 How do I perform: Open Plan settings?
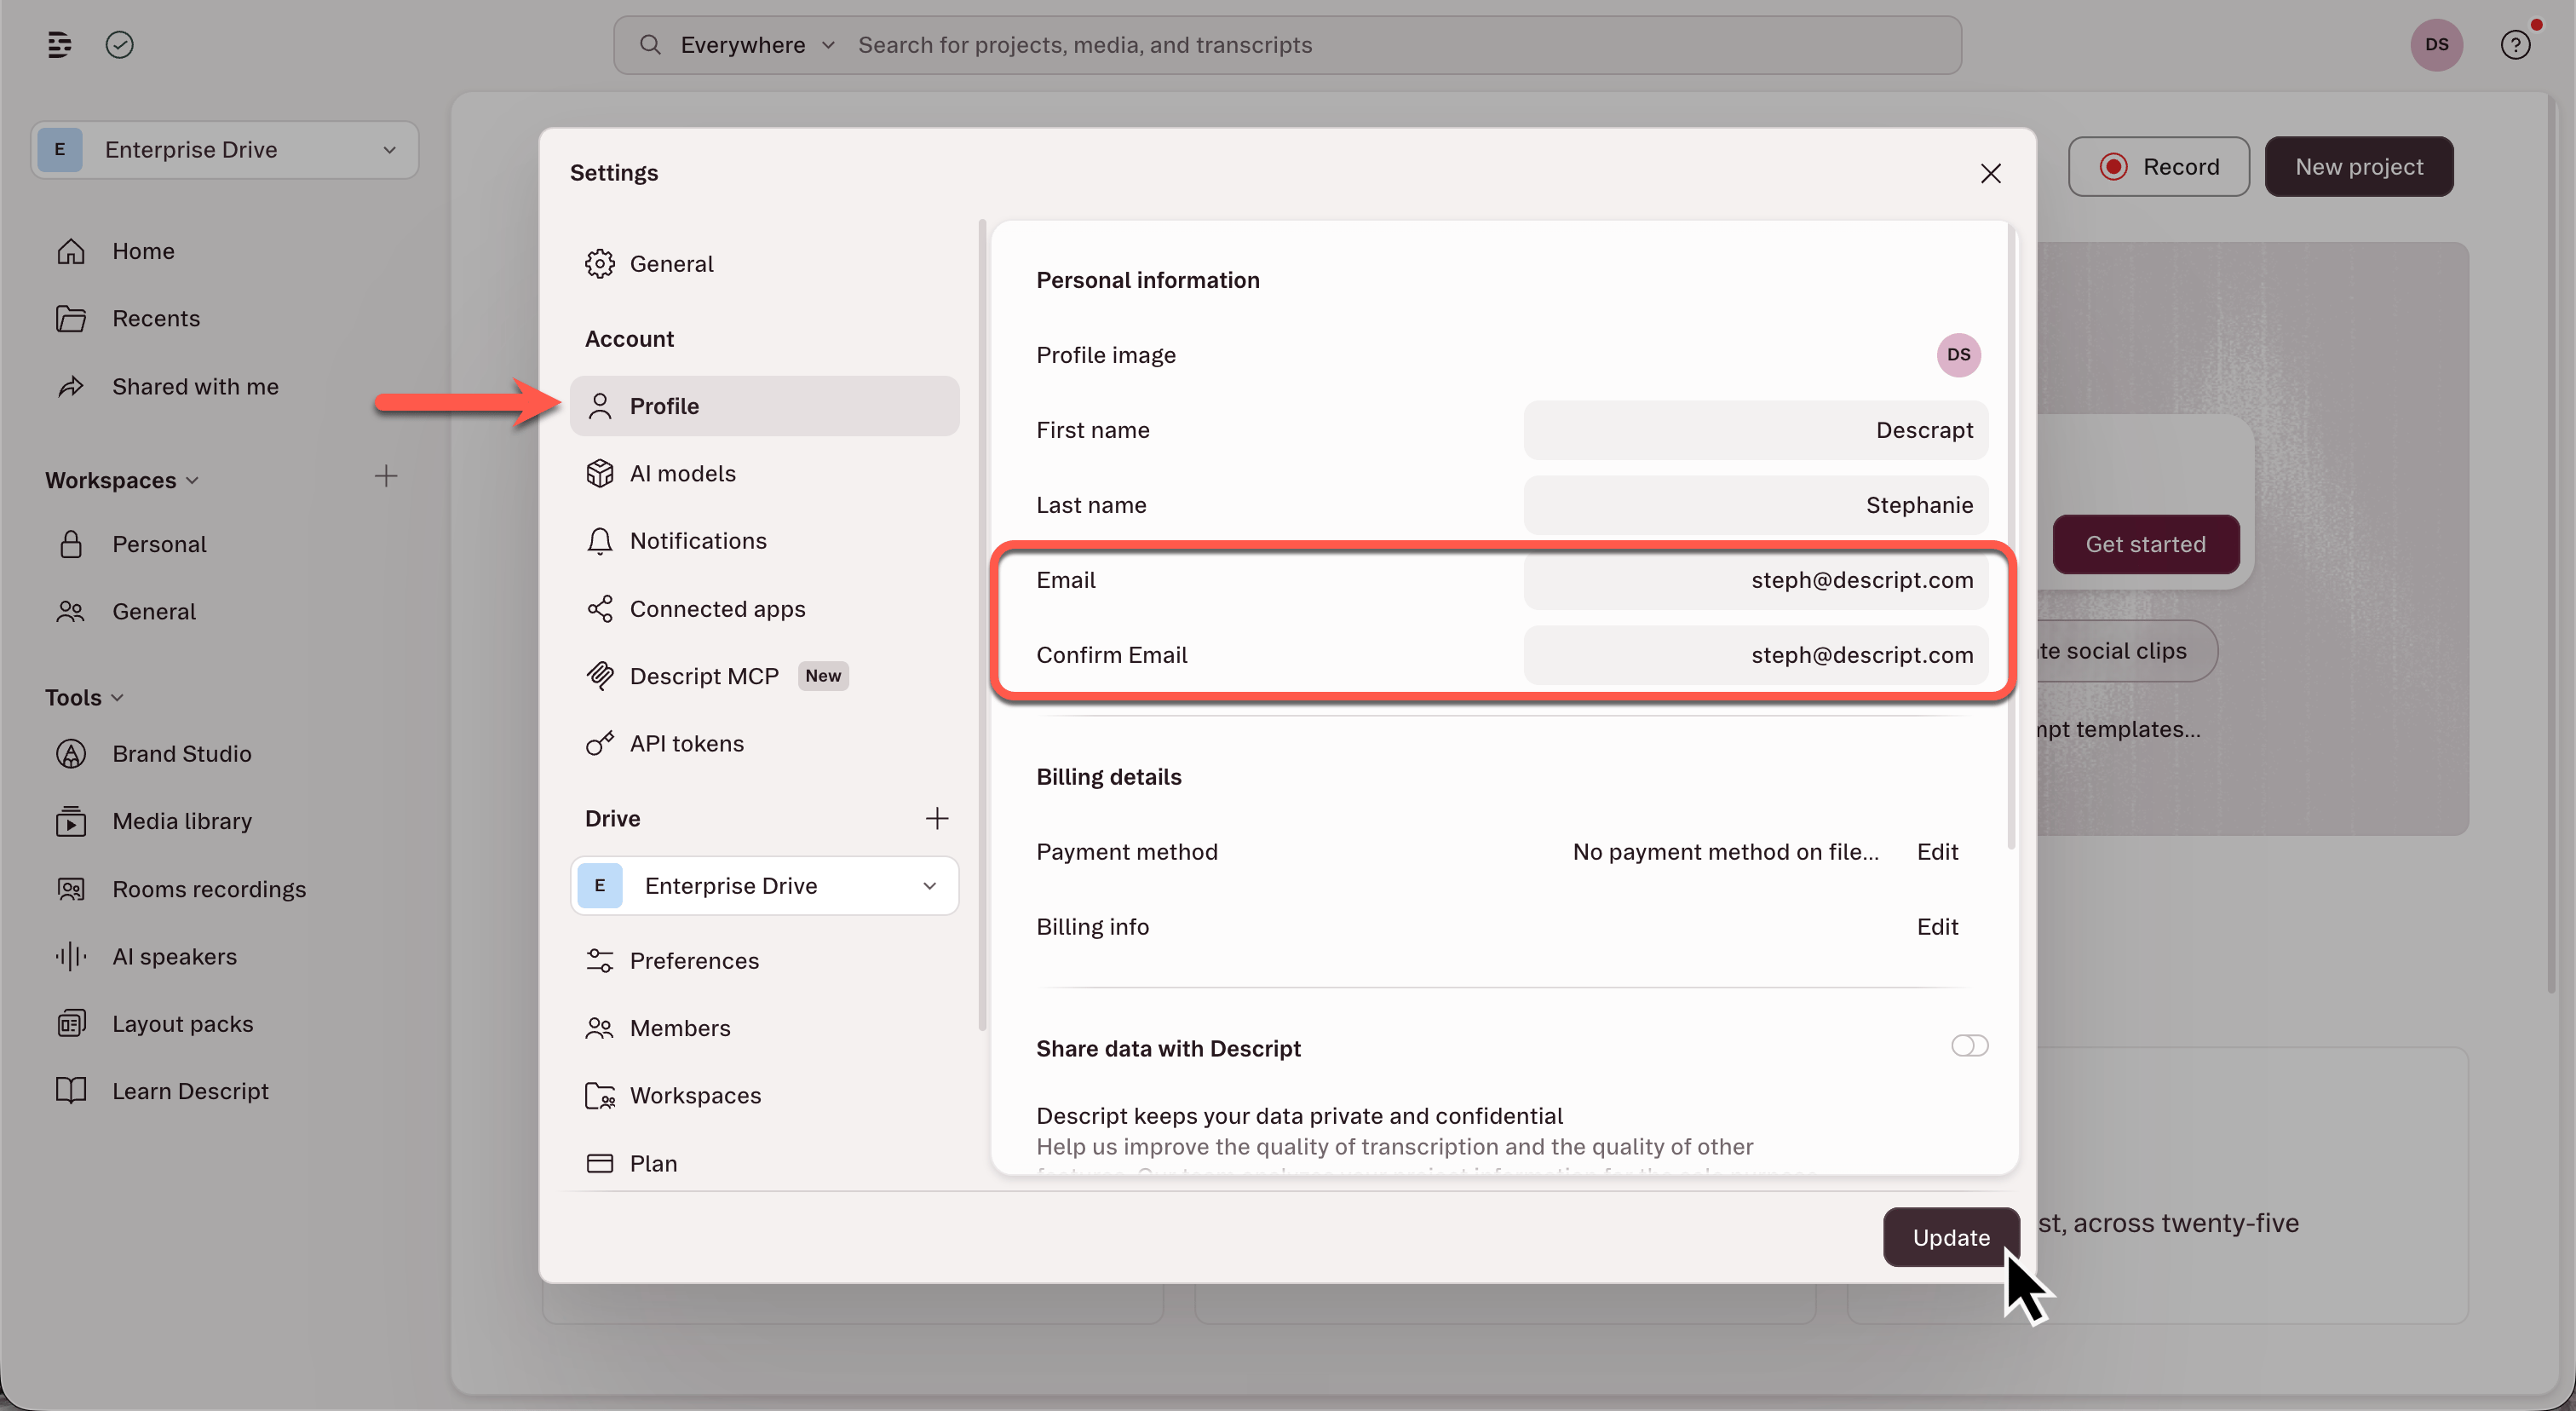(764, 1164)
